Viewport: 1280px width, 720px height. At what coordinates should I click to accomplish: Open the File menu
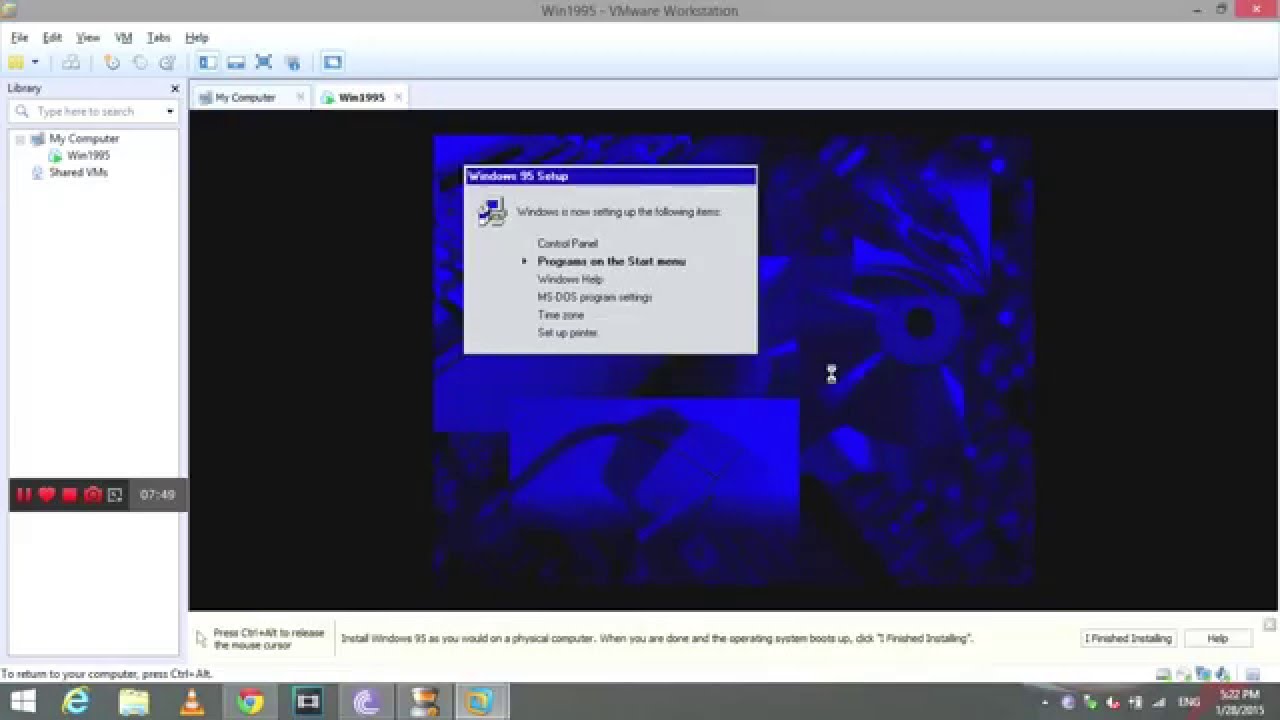19,38
